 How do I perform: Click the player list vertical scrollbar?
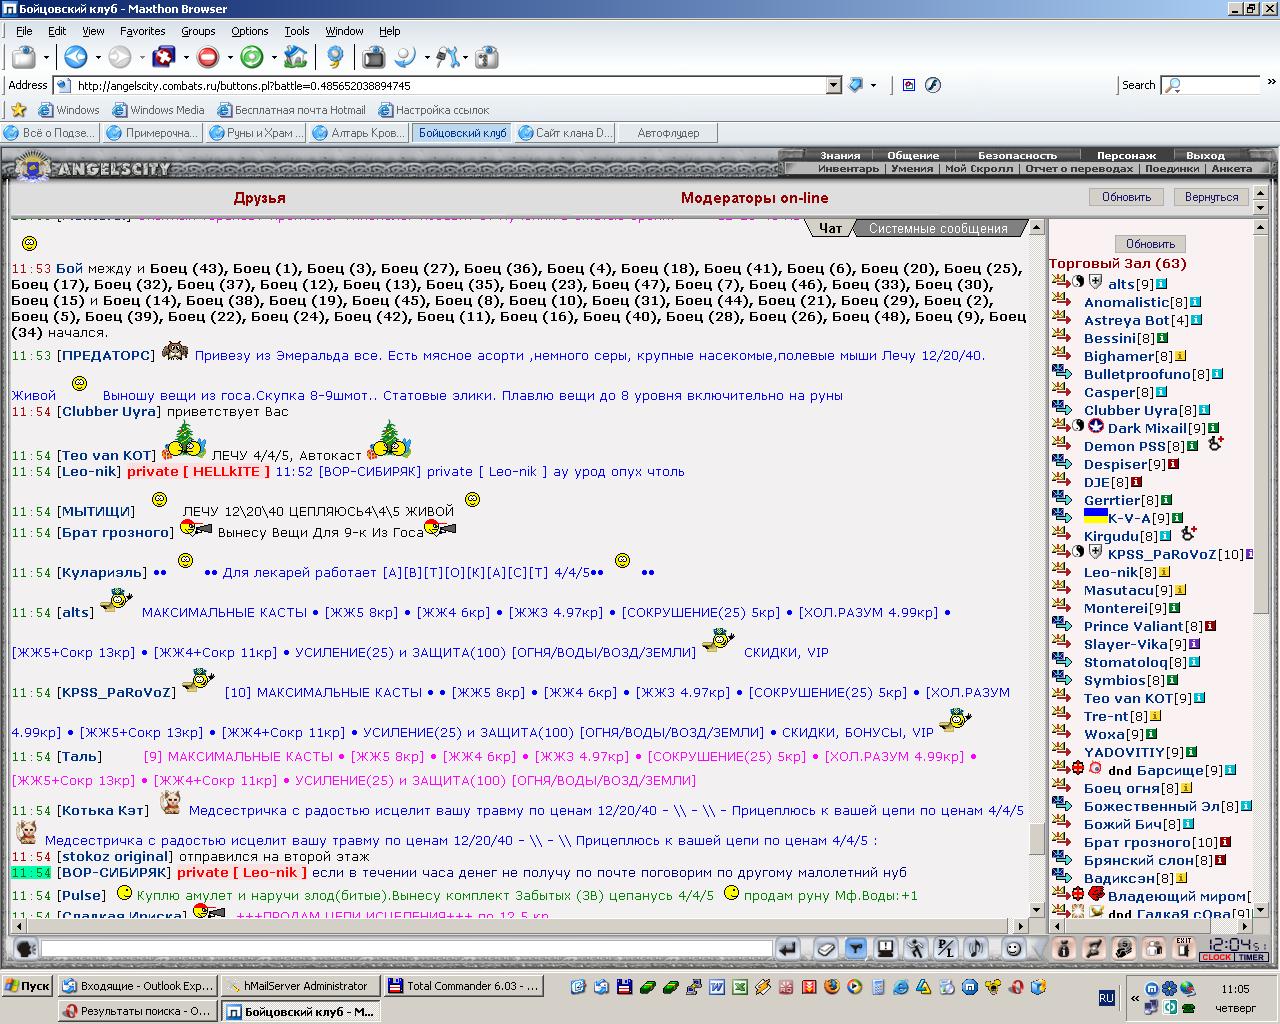point(1261,569)
